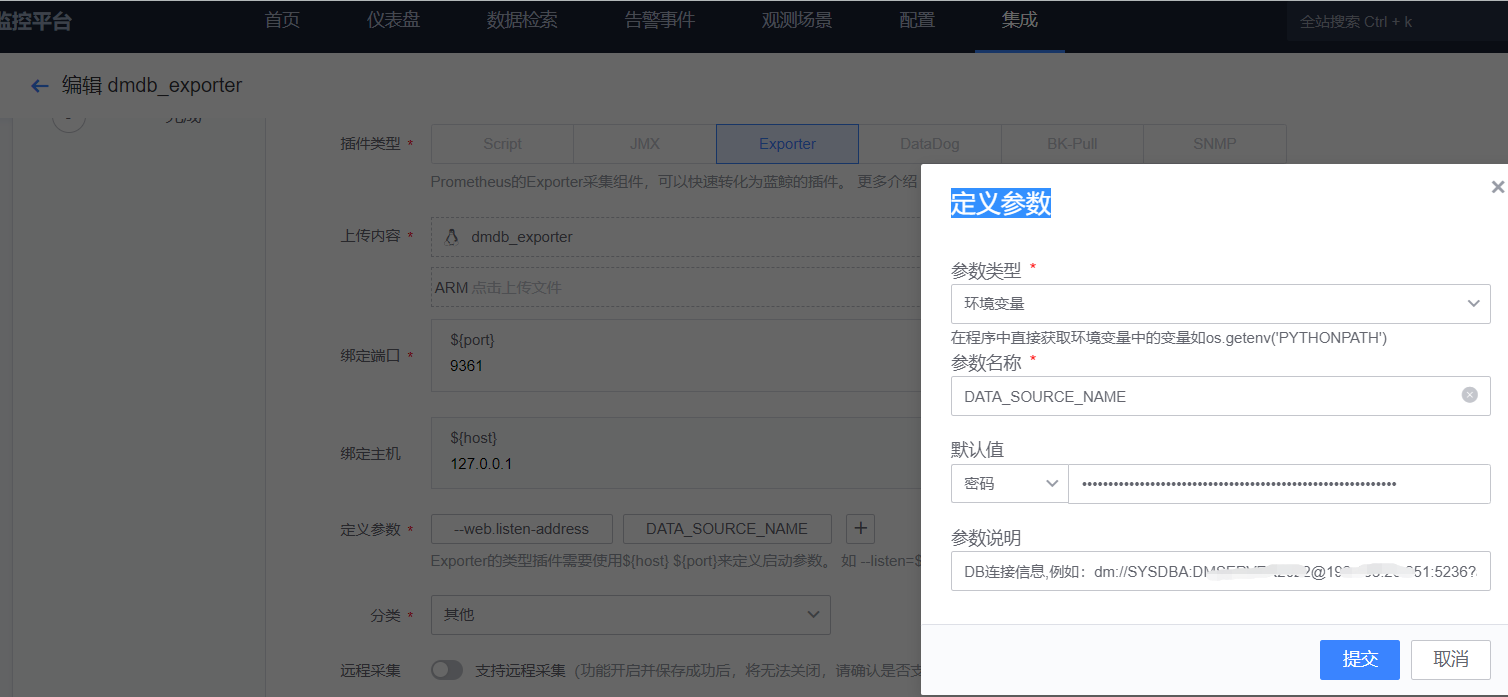Focus the 全站搜索 search box

click(1395, 21)
